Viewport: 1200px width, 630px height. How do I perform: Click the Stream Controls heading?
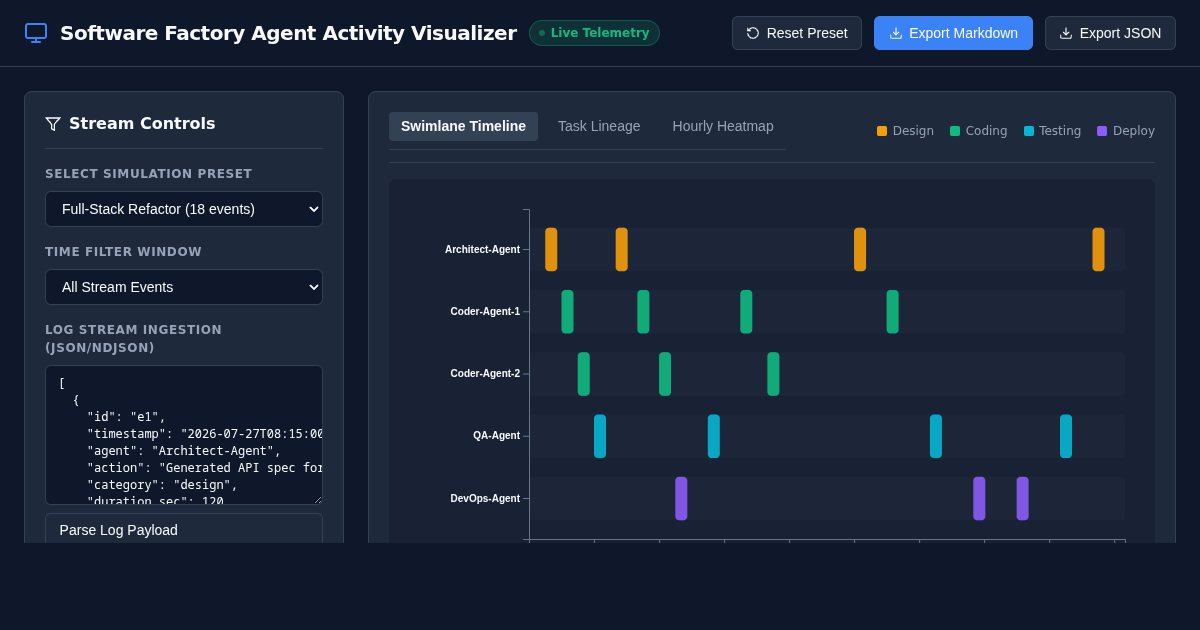pyautogui.click(x=142, y=124)
